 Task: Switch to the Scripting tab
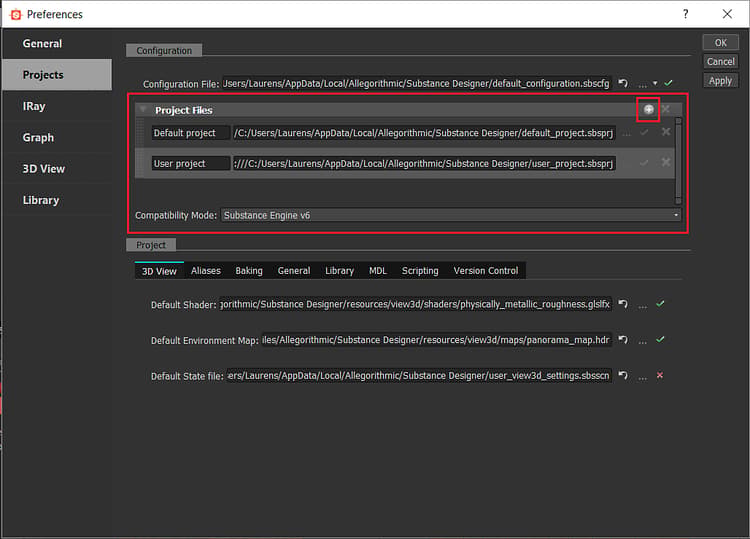click(420, 271)
